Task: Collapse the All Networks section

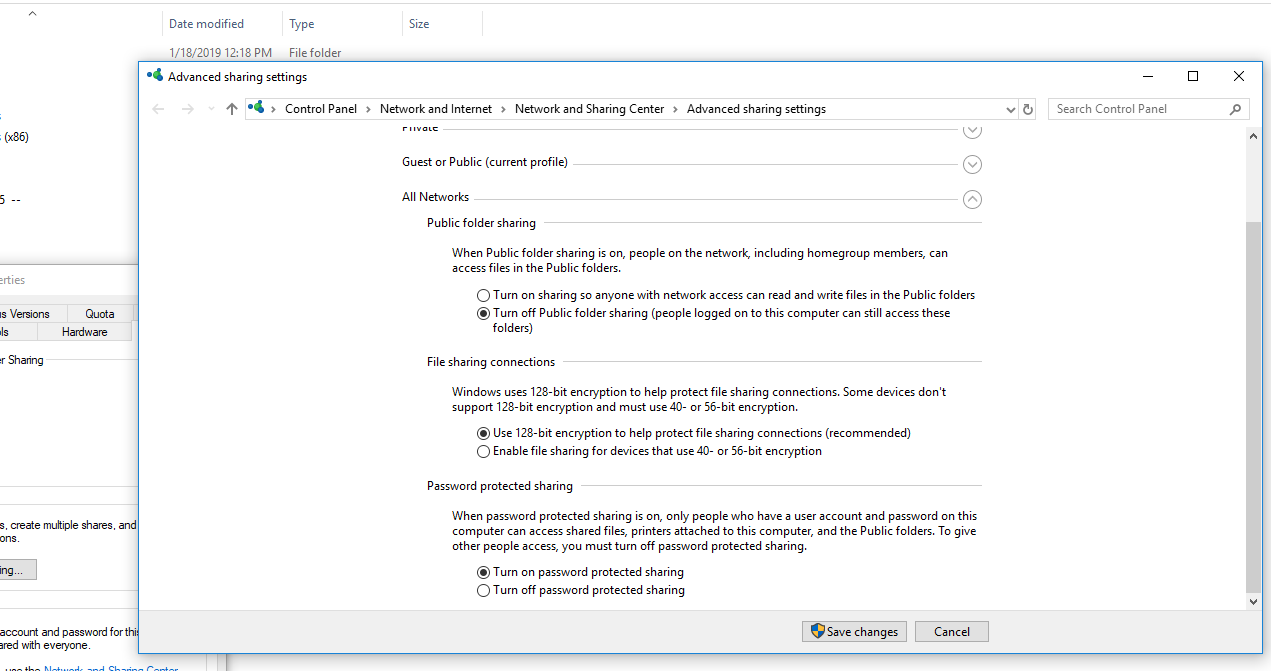Action: (x=972, y=199)
